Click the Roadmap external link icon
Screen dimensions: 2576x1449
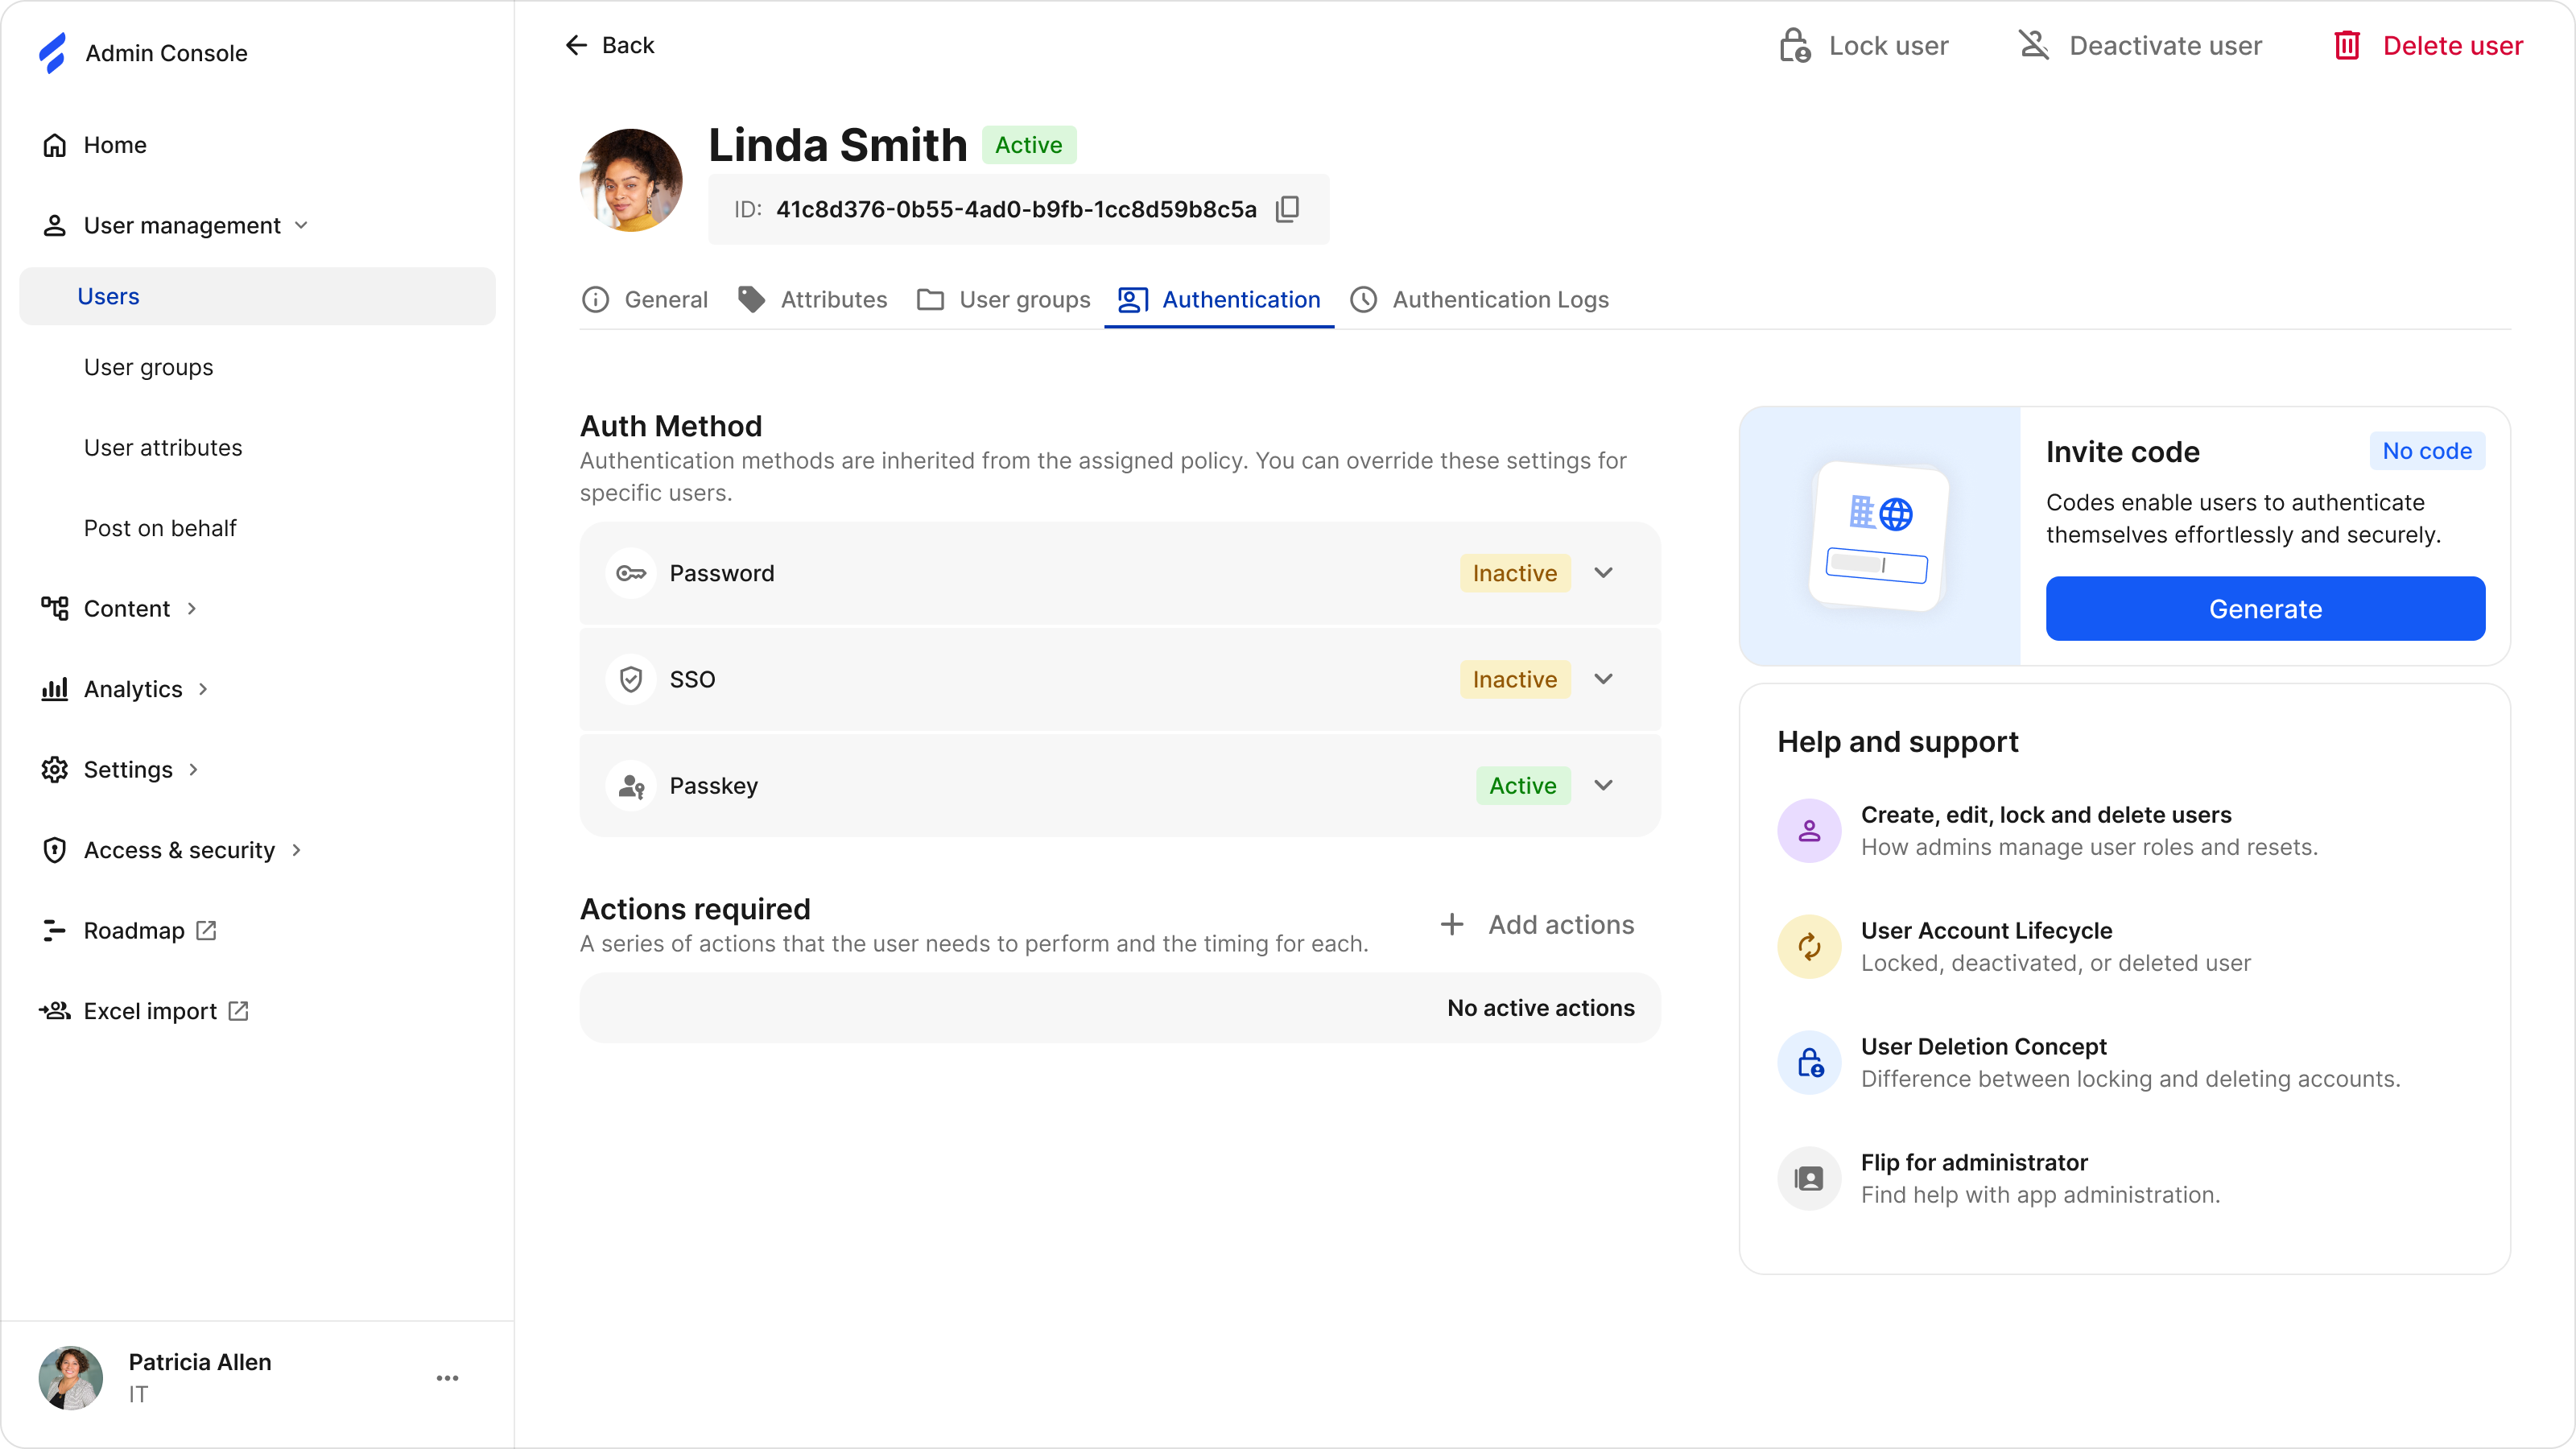(206, 930)
